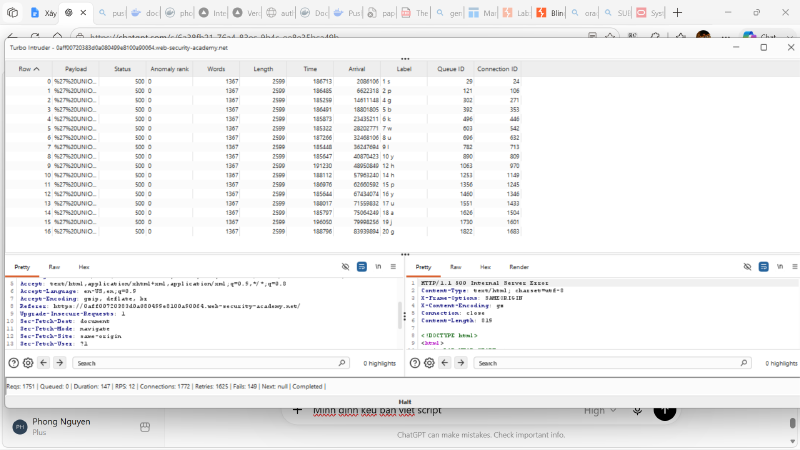Switch the response view to Render tab
Image resolution: width=800 pixels, height=450 pixels.
point(519,267)
